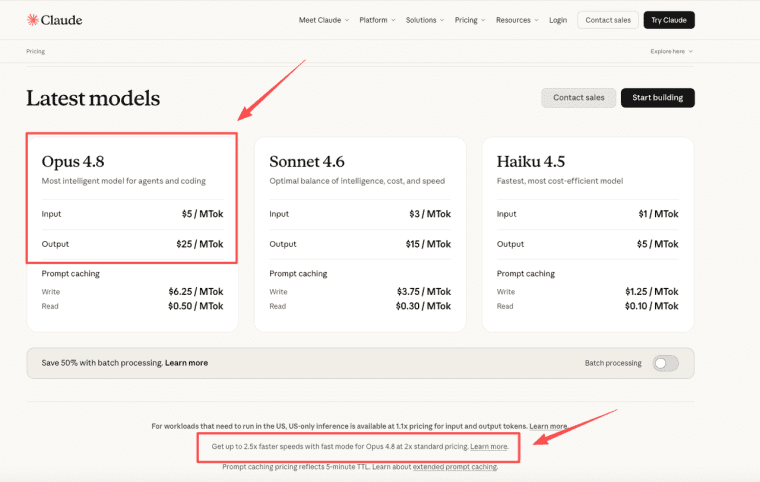760x482 pixels.
Task: Click the Haiku 4.5 description text
Action: pos(560,181)
